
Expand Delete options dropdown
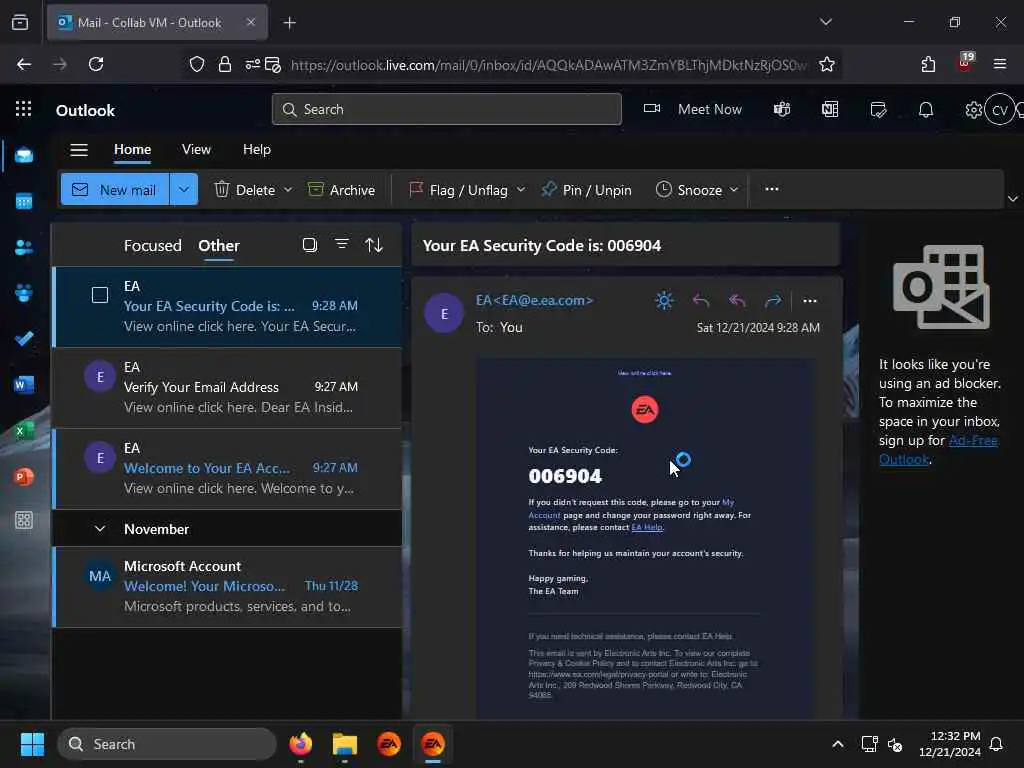(288, 190)
